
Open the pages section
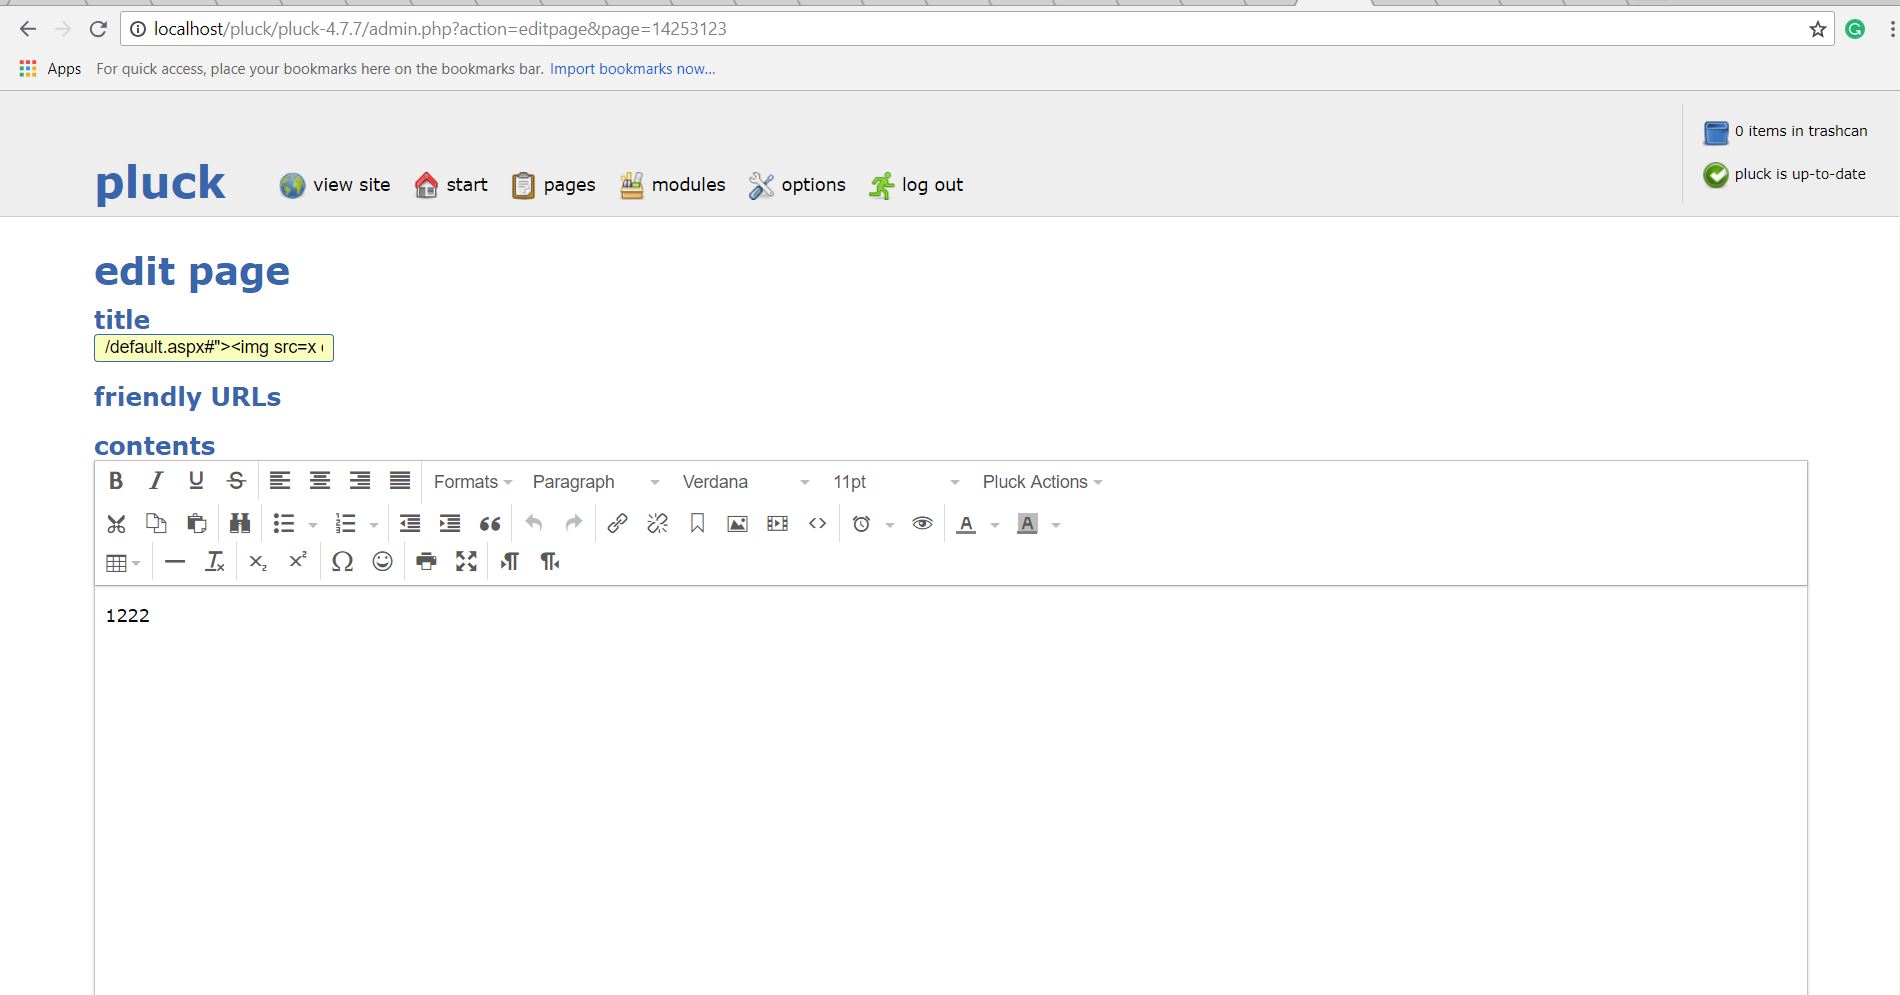click(553, 185)
